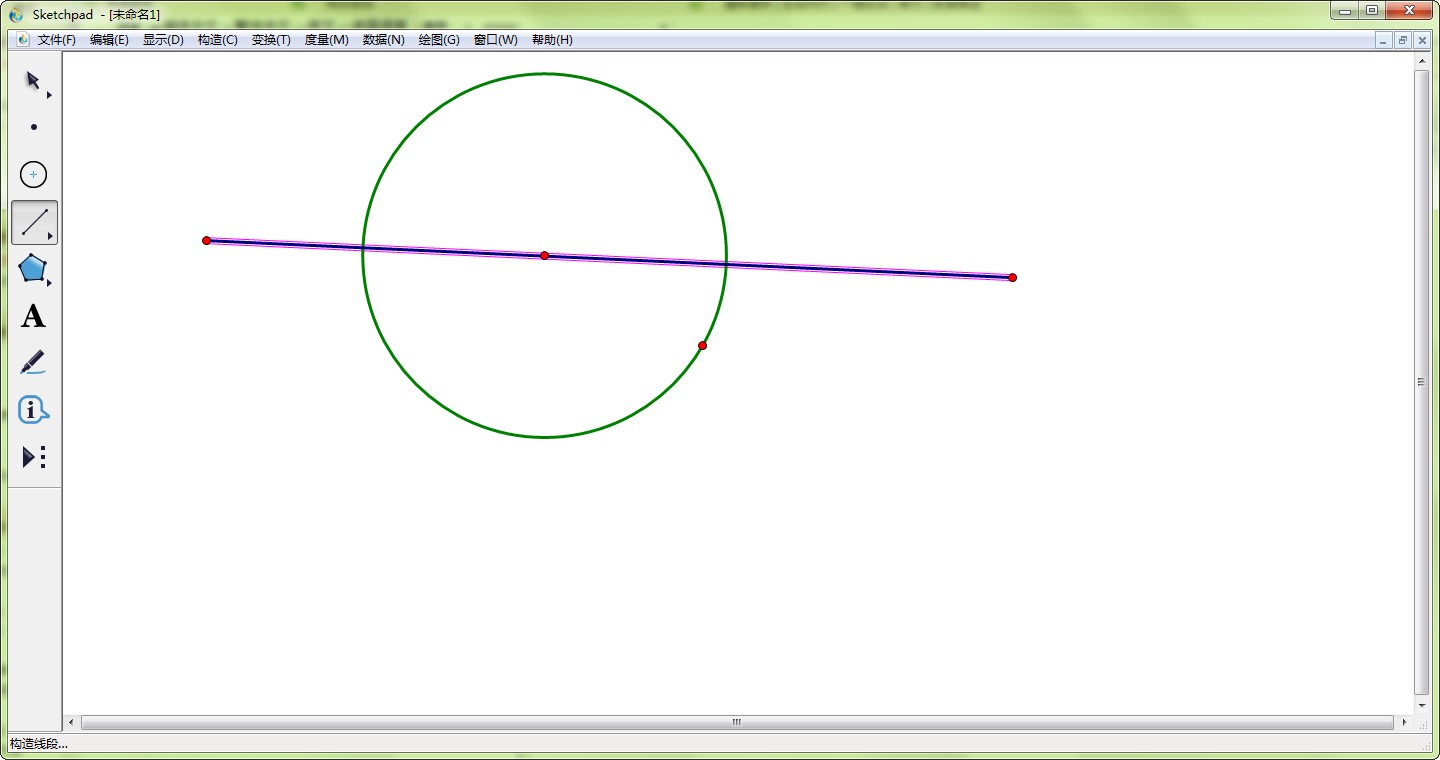Select the Information tool
The image size is (1440, 760).
(x=33, y=410)
